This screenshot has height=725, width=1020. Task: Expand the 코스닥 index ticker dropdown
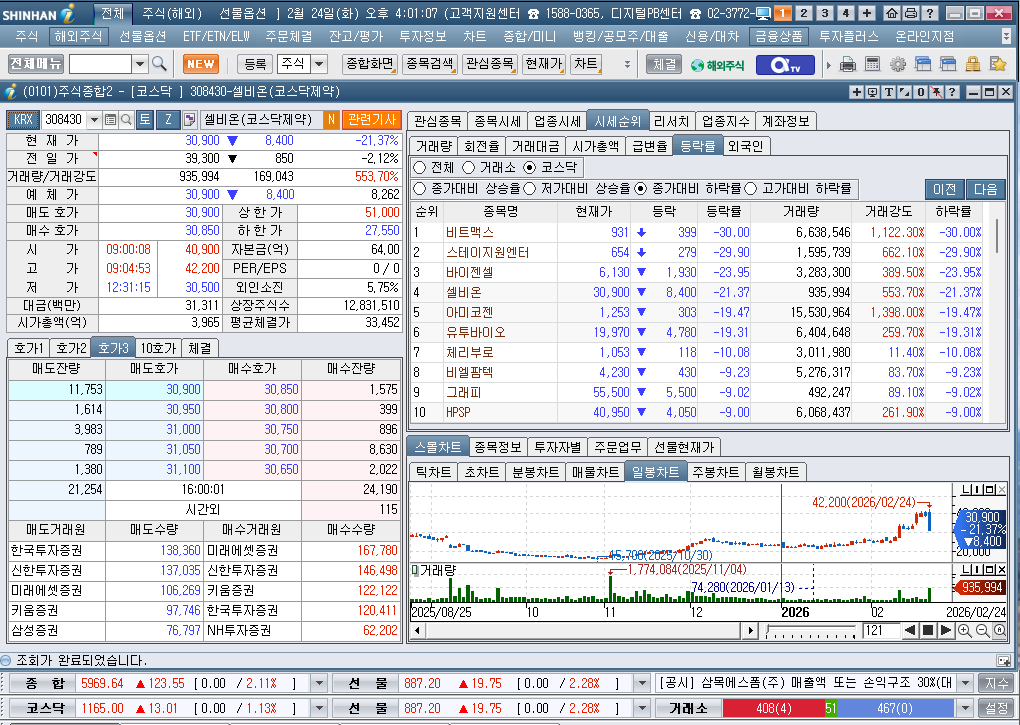click(x=319, y=708)
